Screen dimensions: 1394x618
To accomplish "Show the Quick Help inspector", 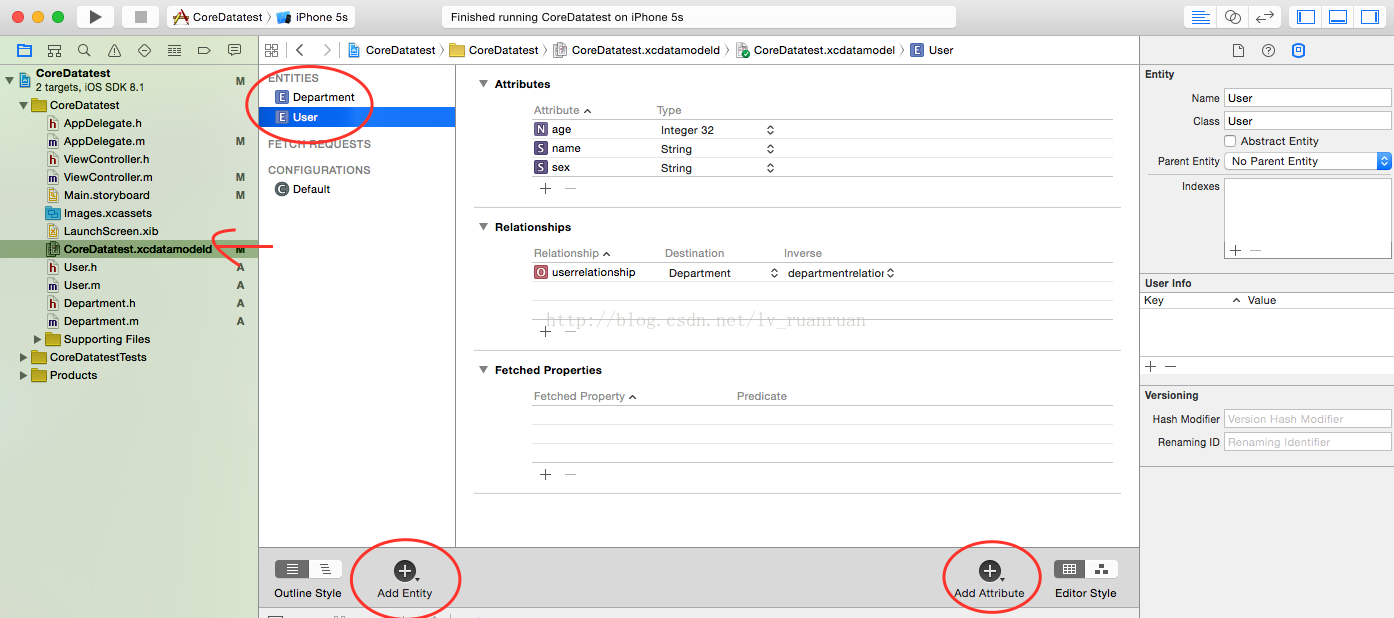I will coord(1268,50).
